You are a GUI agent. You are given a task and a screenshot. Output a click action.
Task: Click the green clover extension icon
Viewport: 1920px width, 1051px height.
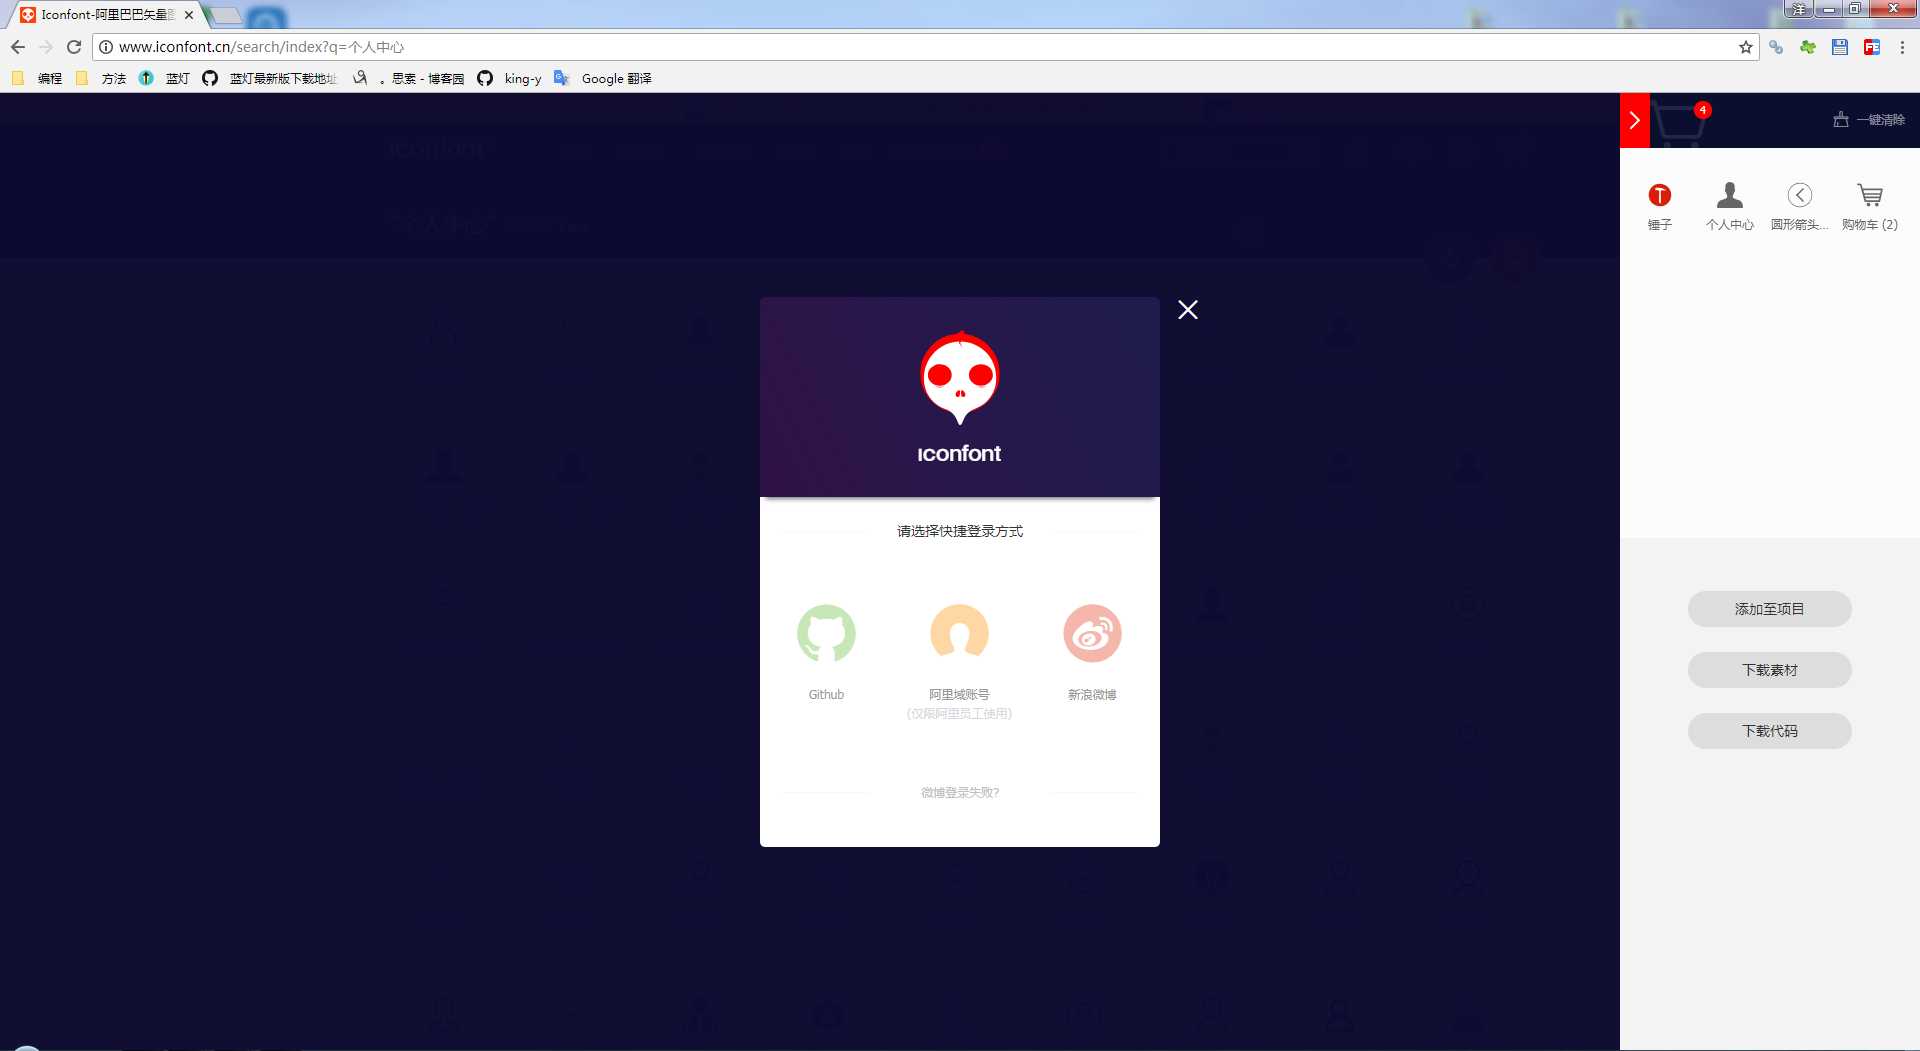click(x=1808, y=47)
